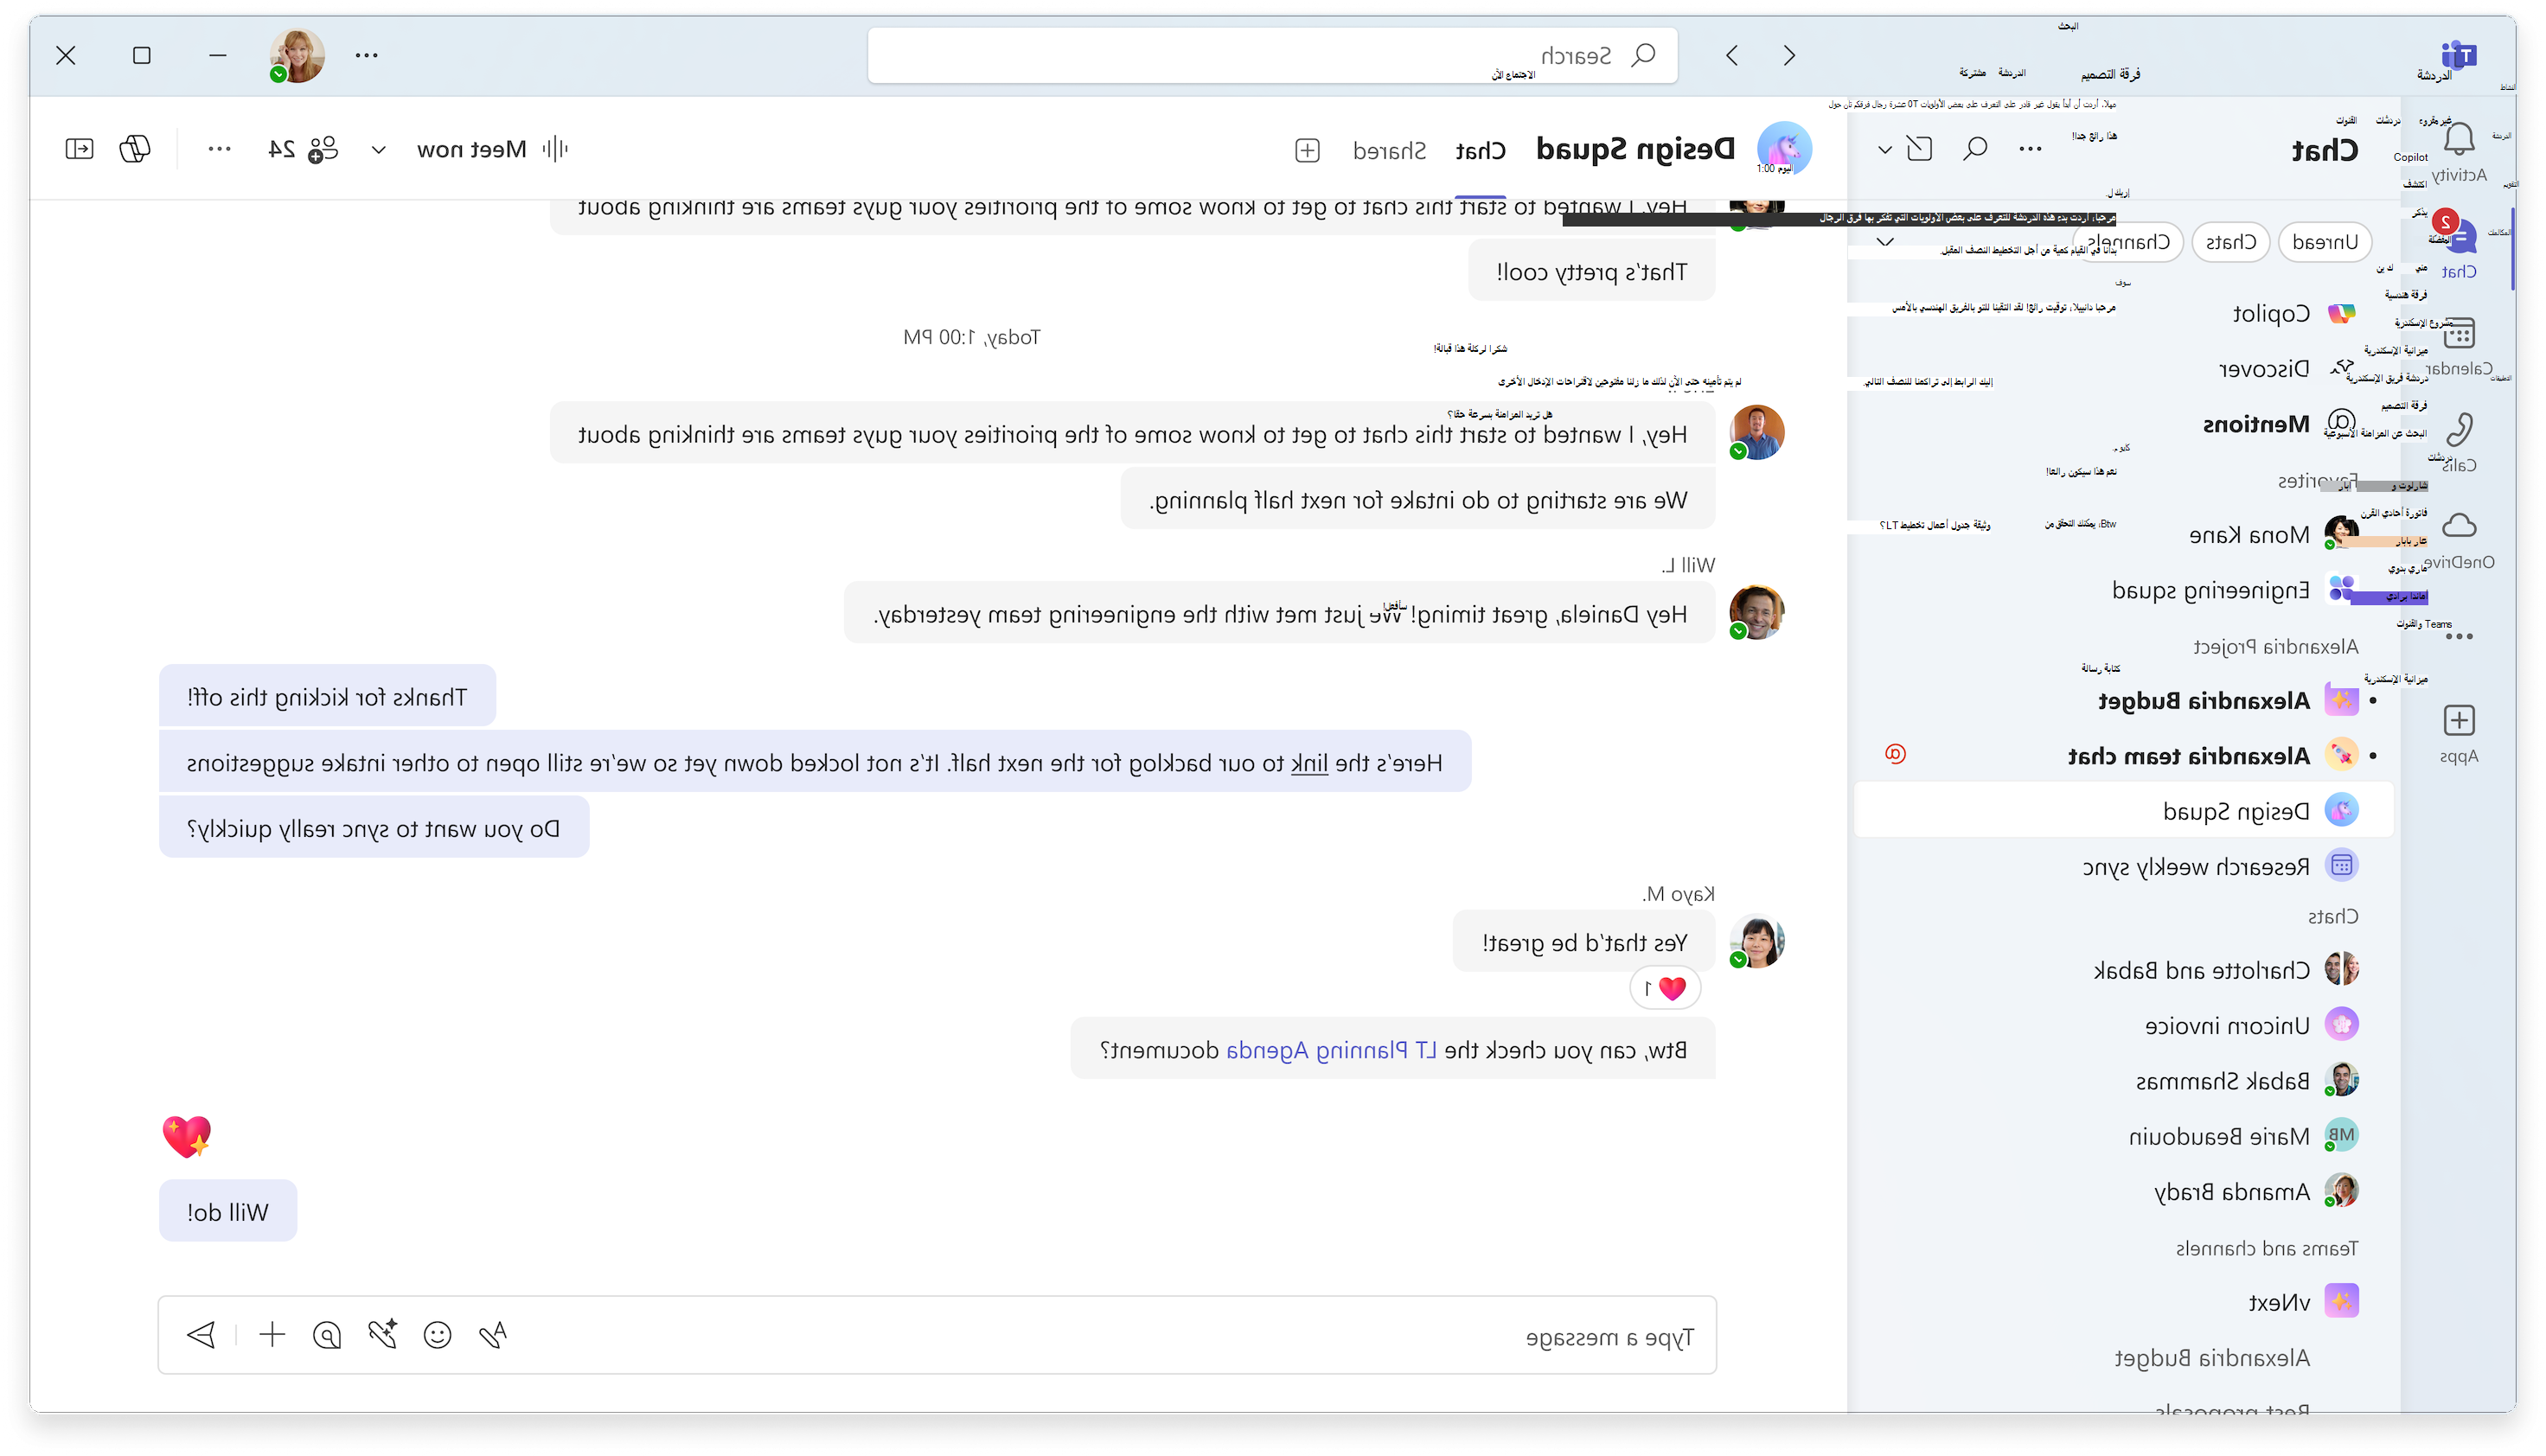Viewport: 2546px width, 1456px height.
Task: Switch to the Shared tab
Action: tap(1389, 150)
